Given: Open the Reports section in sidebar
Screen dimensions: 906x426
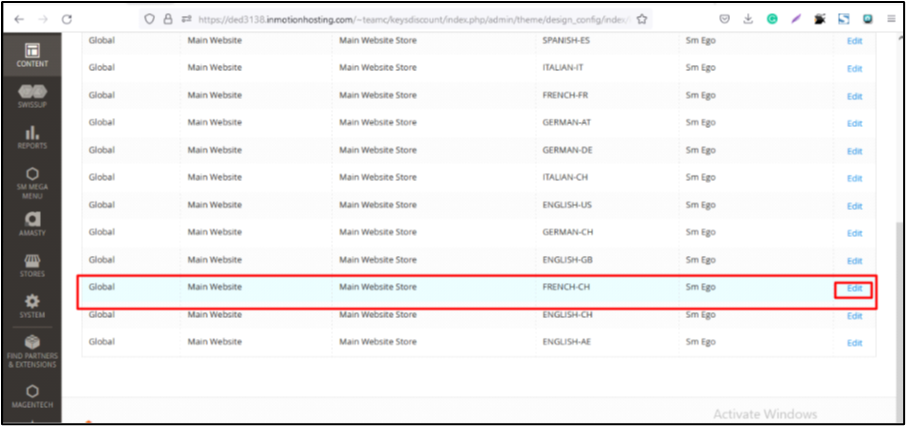Looking at the screenshot, I should tap(32, 137).
